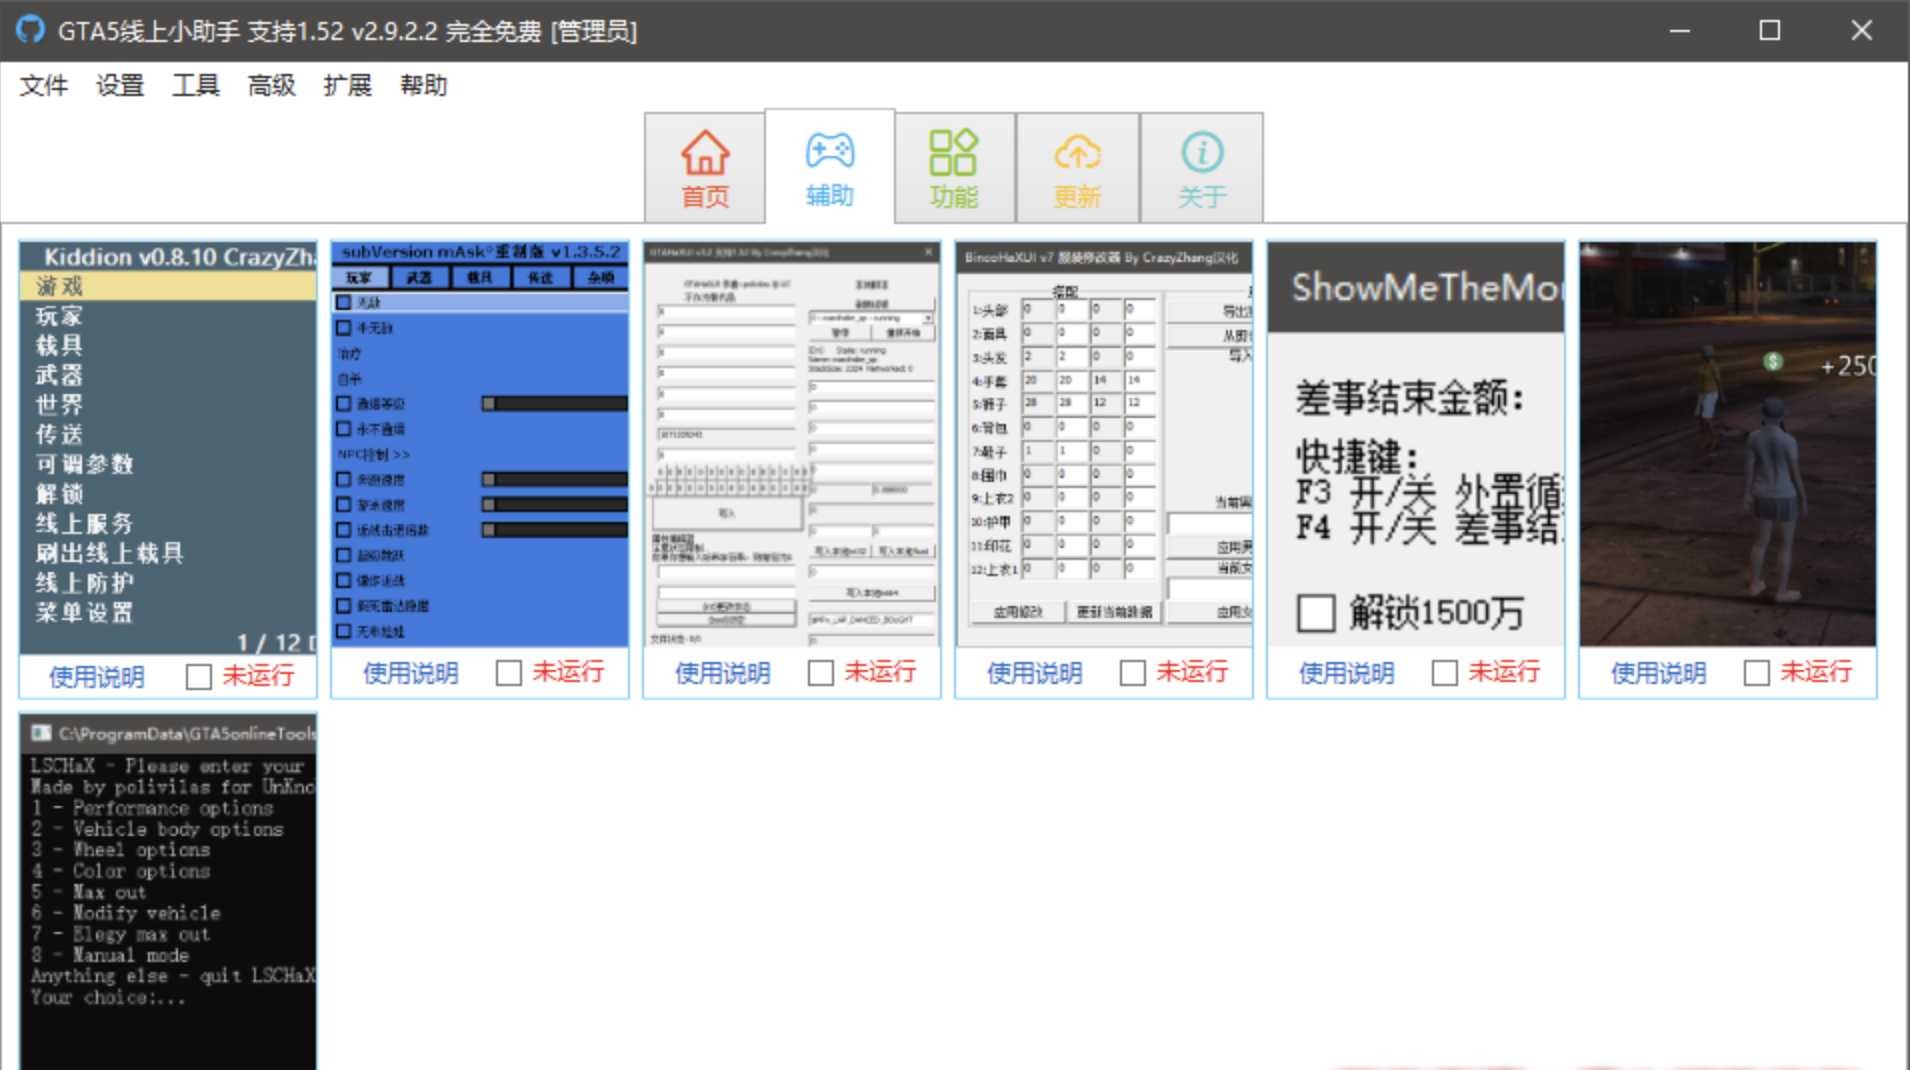Click the Kiddion v0.8.10 preview thumbnail
The height and width of the screenshot is (1070, 1910).
click(x=168, y=448)
